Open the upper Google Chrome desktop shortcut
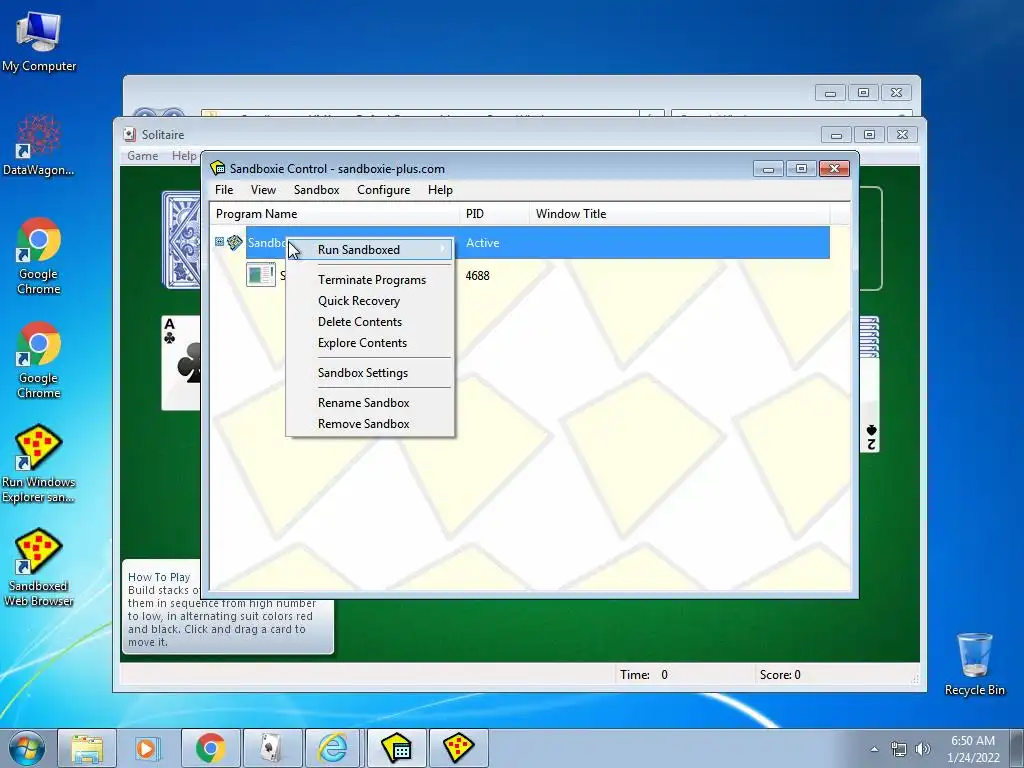This screenshot has height=768, width=1024. pos(39,255)
